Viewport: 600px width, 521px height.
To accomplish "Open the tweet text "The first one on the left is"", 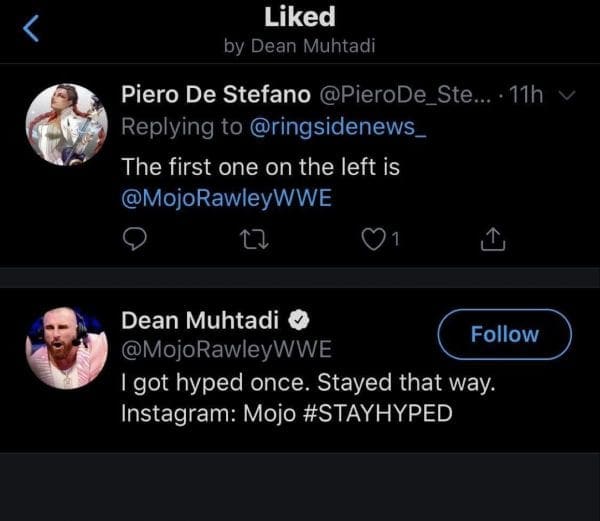I will click(x=260, y=166).
